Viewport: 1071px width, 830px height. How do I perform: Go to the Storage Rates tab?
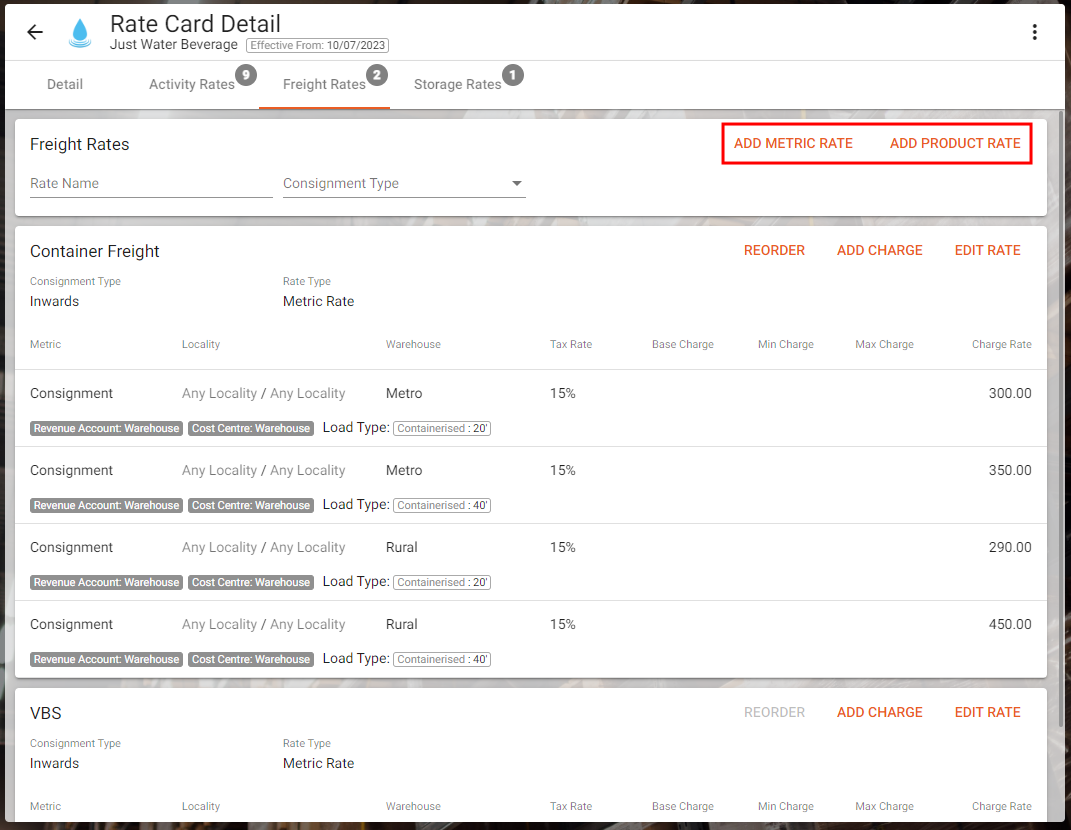pos(457,84)
